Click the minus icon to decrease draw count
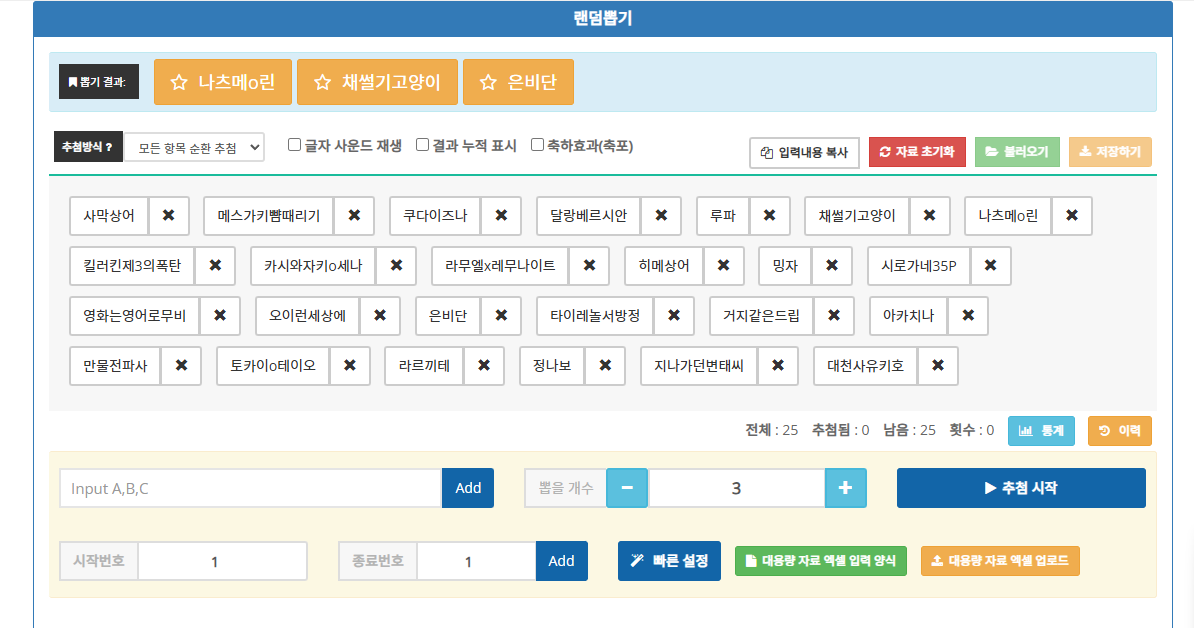This screenshot has width=1194, height=628. [627, 488]
